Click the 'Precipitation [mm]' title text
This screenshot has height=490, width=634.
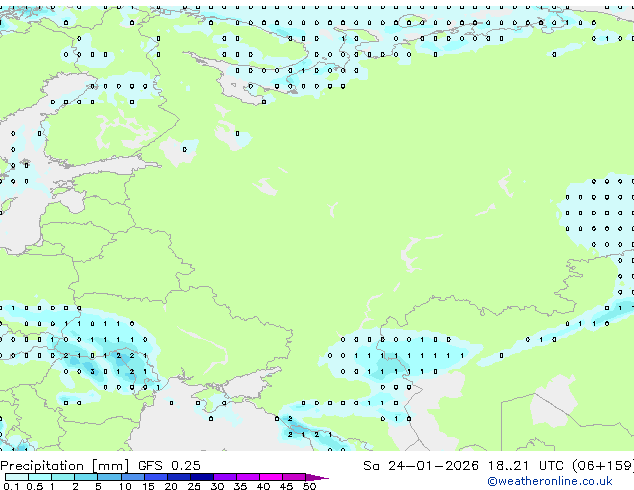(x=64, y=466)
